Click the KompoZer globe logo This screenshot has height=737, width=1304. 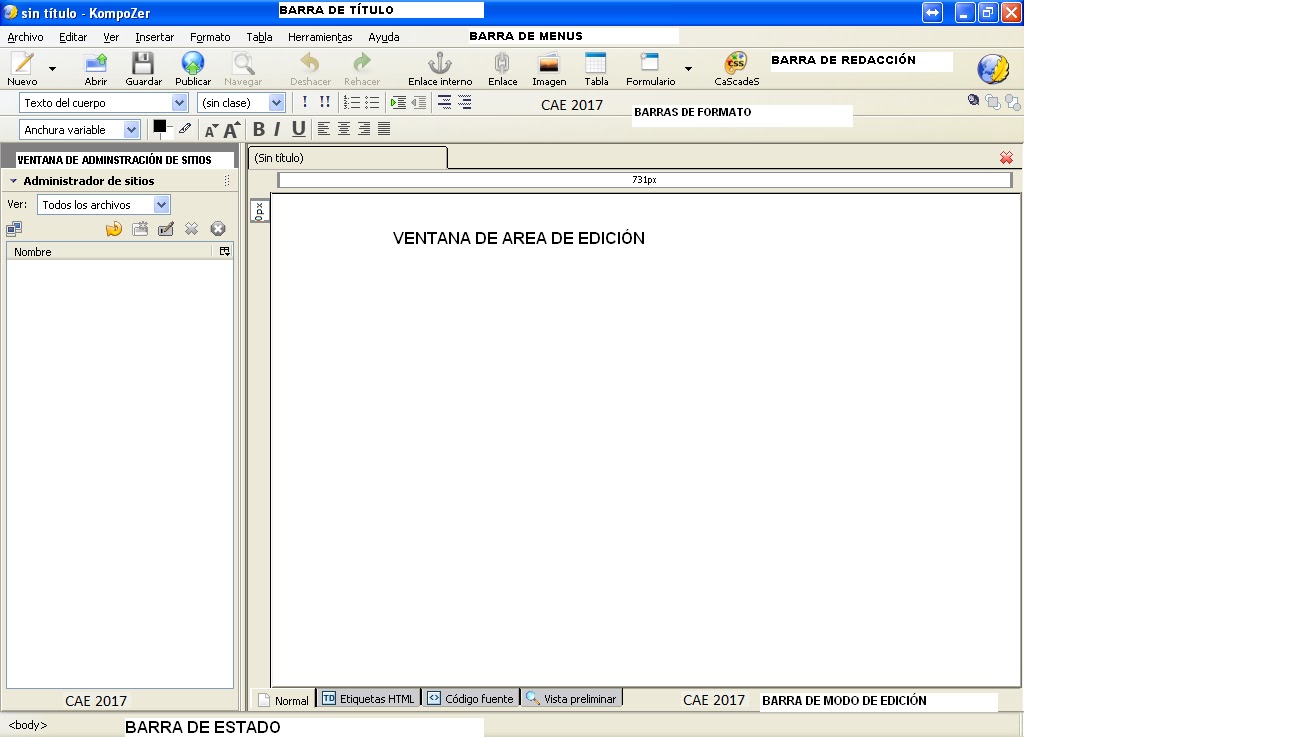pyautogui.click(x=993, y=69)
